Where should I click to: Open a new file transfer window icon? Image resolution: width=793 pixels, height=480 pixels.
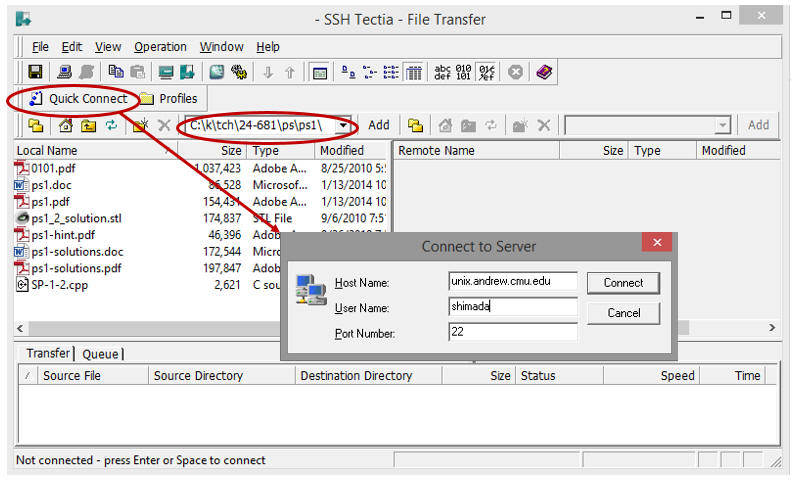[x=188, y=72]
